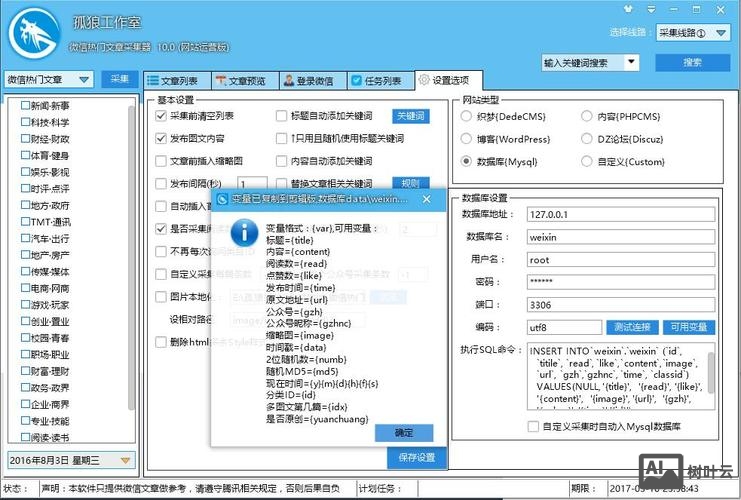Click the 编码 field showing utf8

click(x=564, y=327)
